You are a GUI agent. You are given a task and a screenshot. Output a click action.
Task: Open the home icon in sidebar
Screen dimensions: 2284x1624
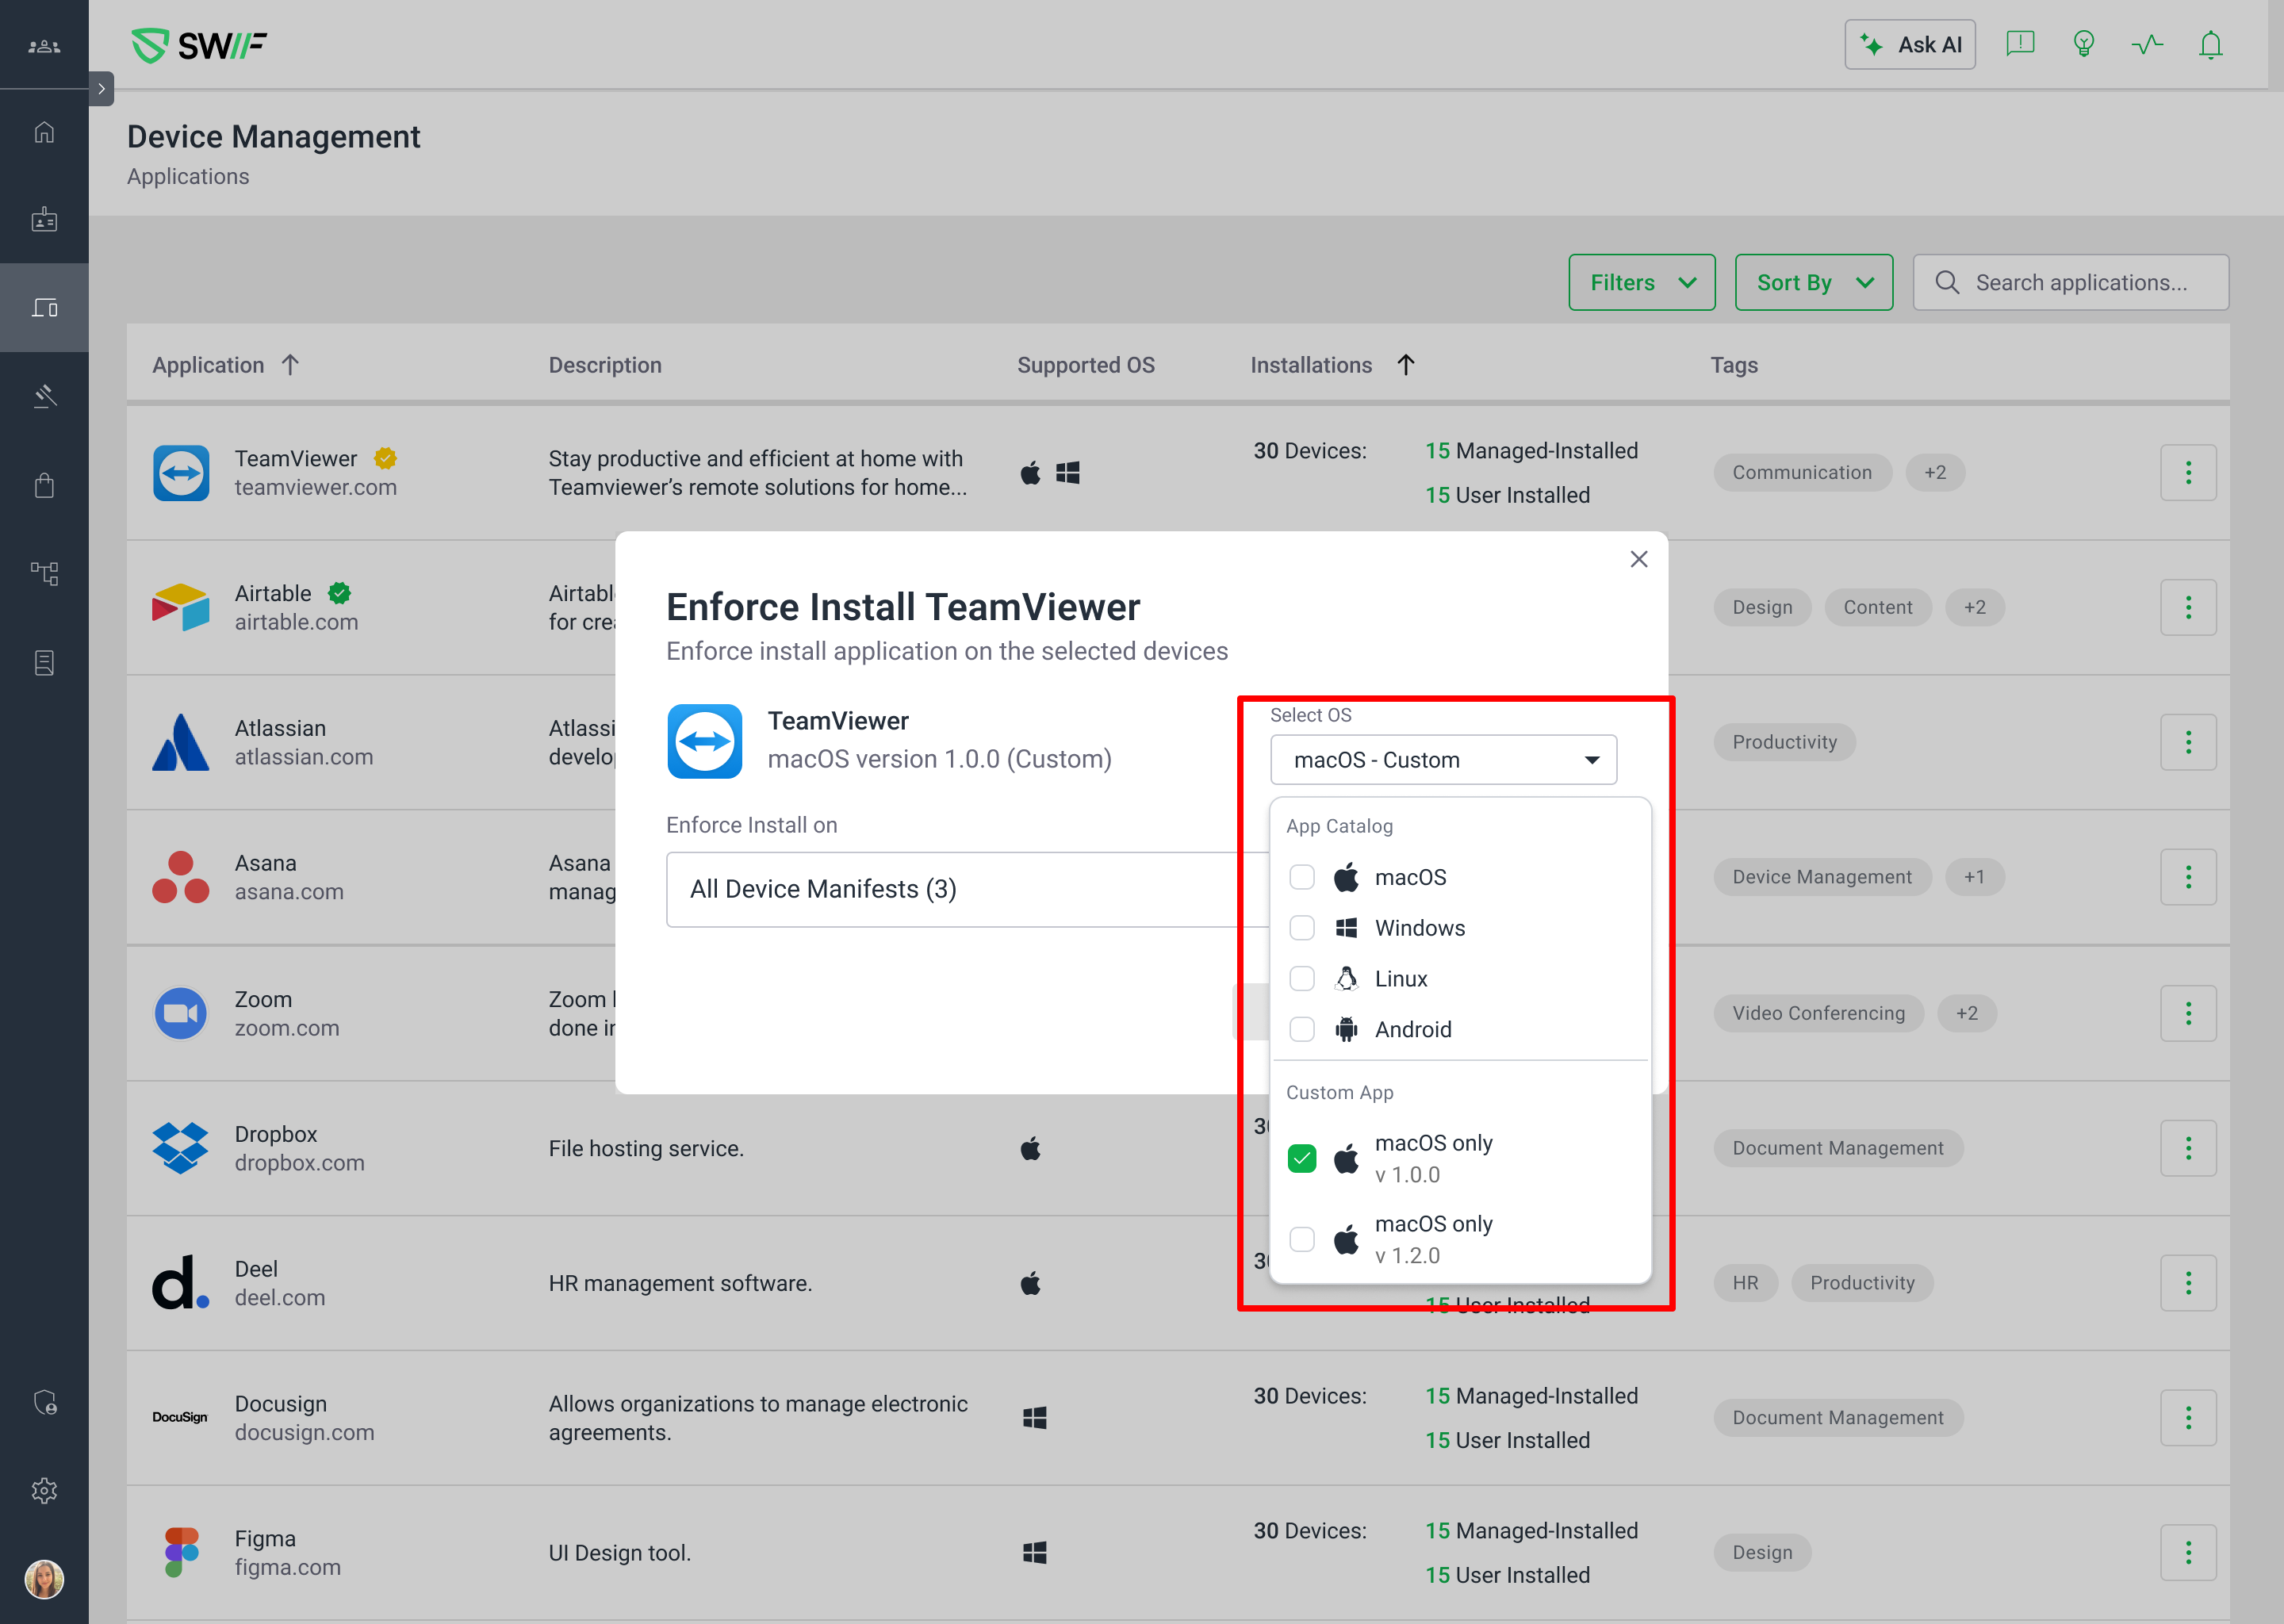coord(44,132)
